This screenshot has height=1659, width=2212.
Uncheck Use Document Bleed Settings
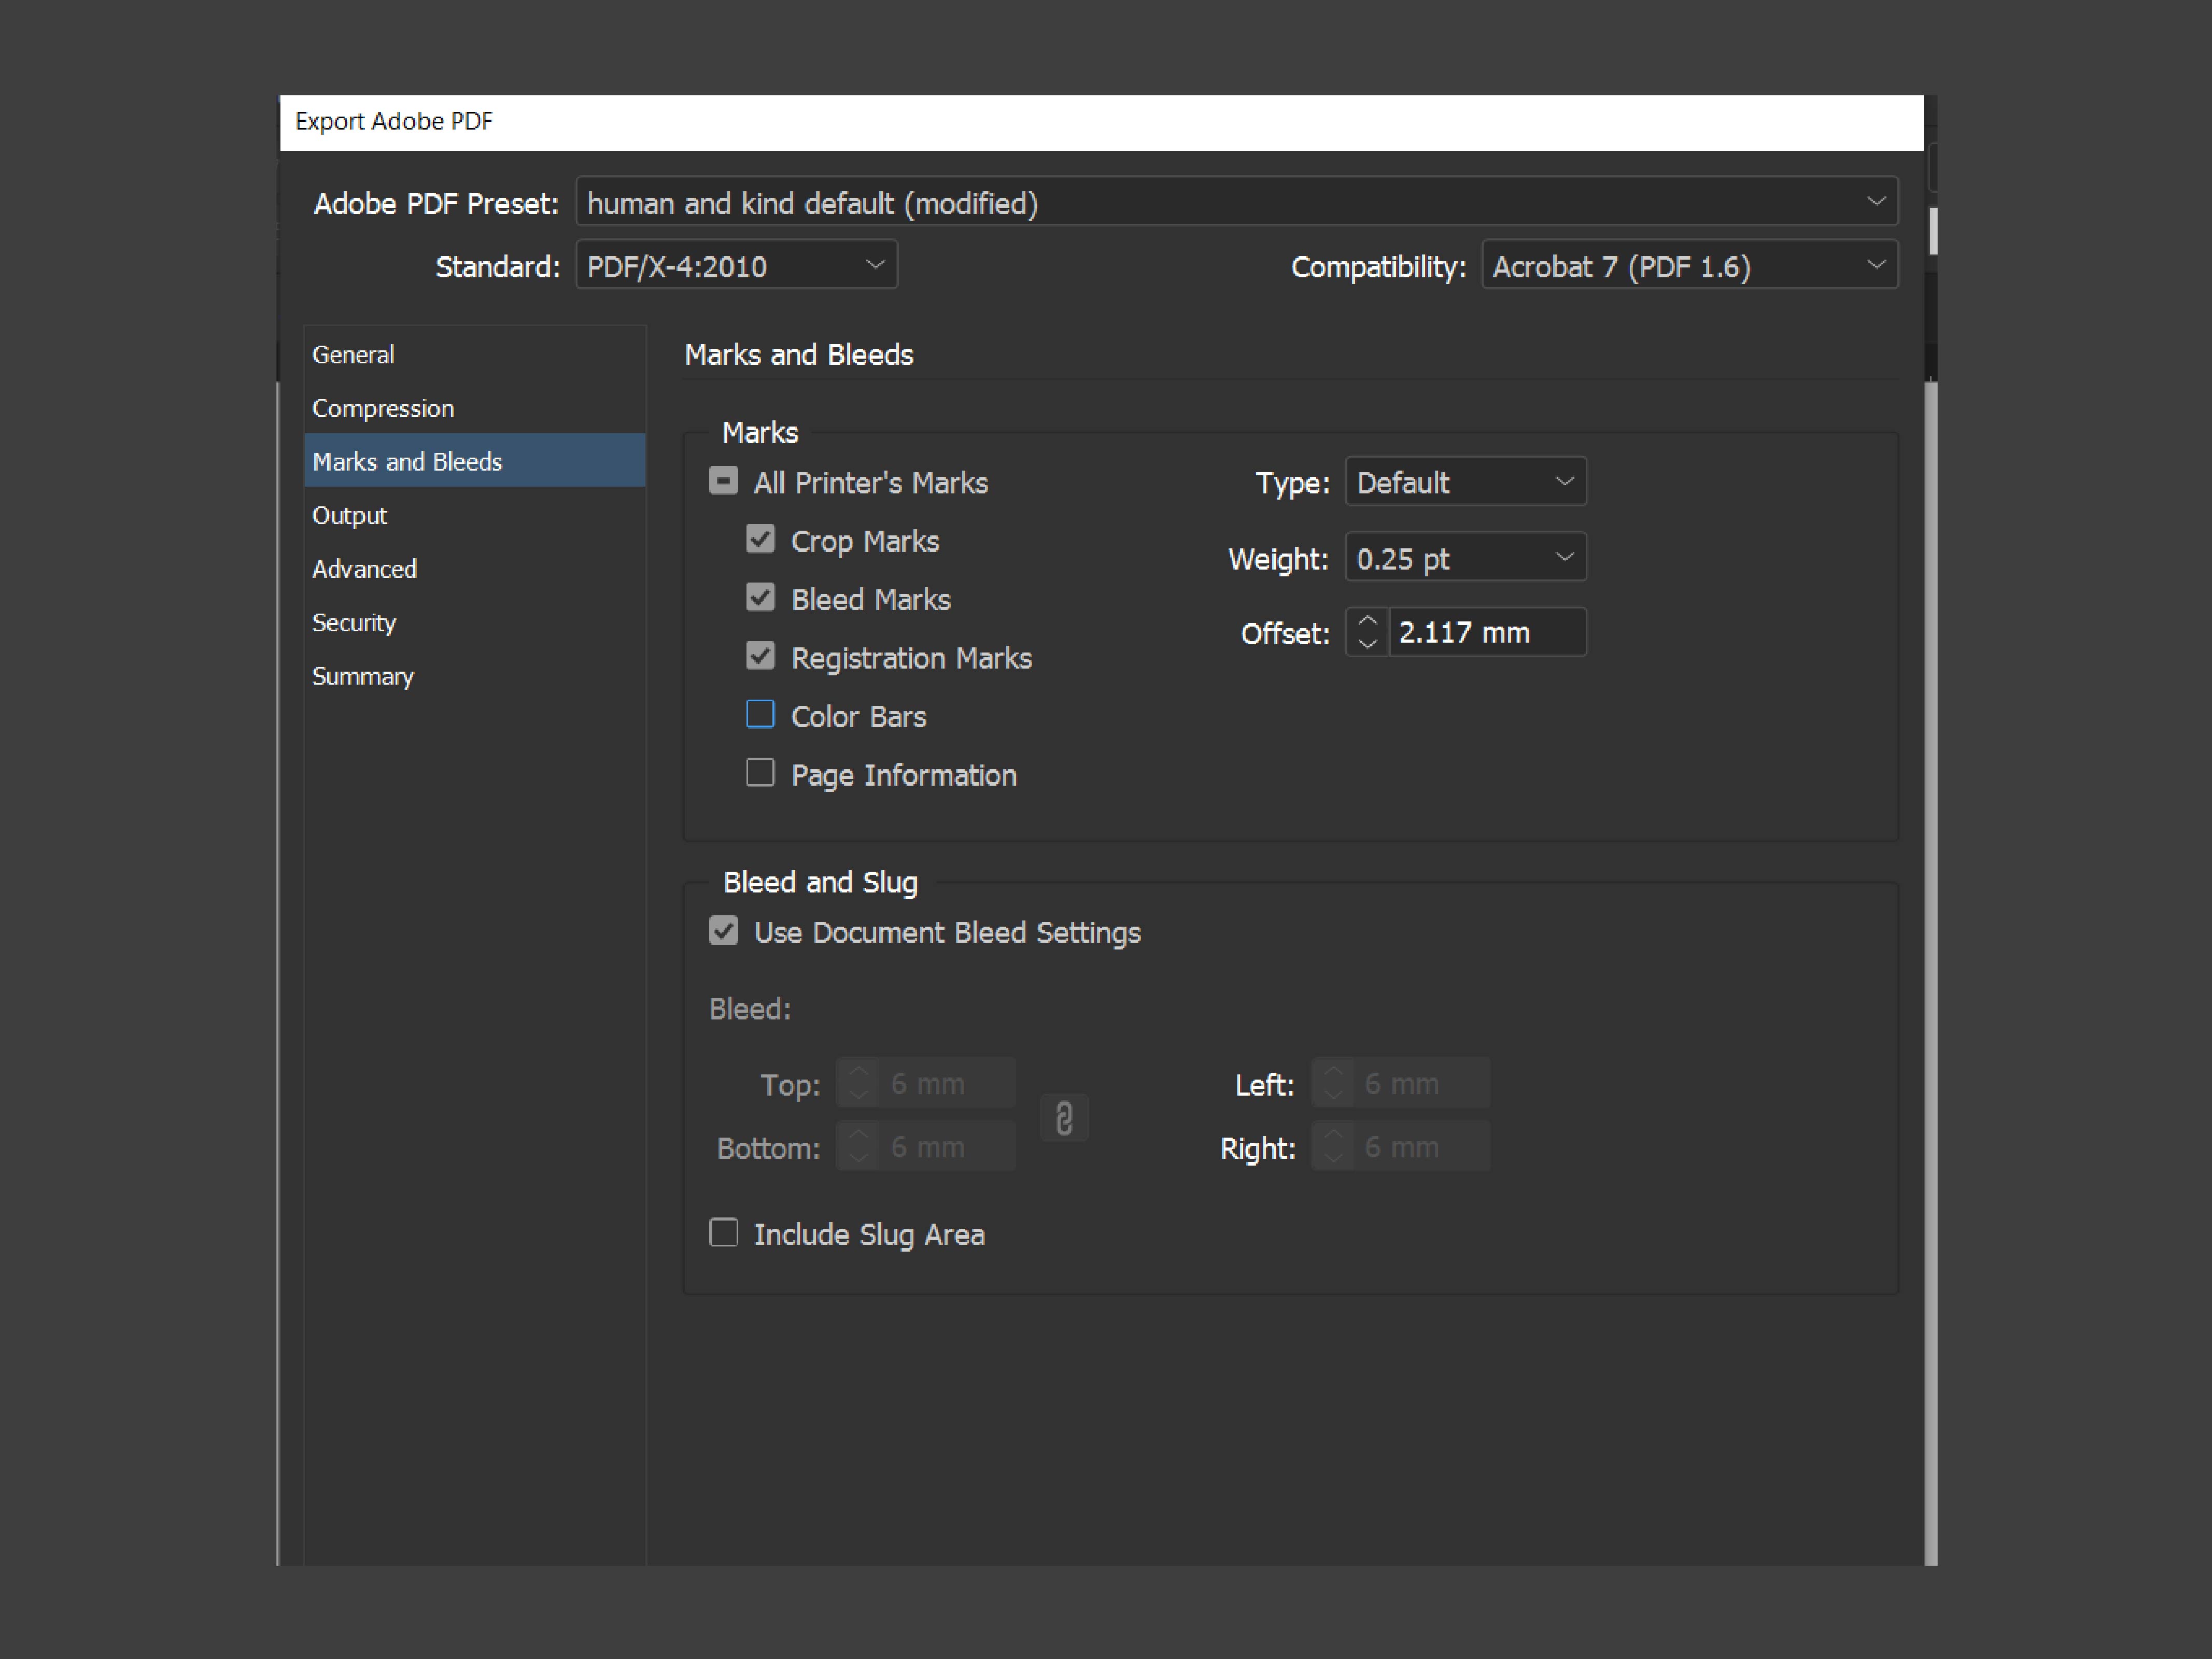point(723,930)
